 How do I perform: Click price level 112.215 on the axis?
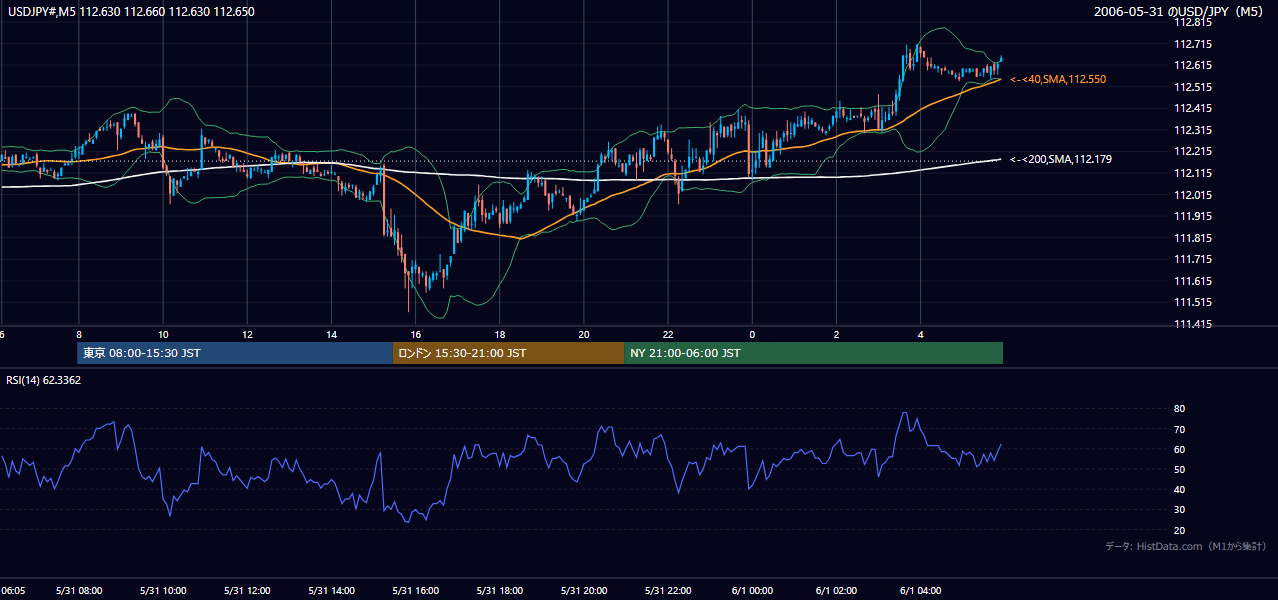tap(1192, 151)
